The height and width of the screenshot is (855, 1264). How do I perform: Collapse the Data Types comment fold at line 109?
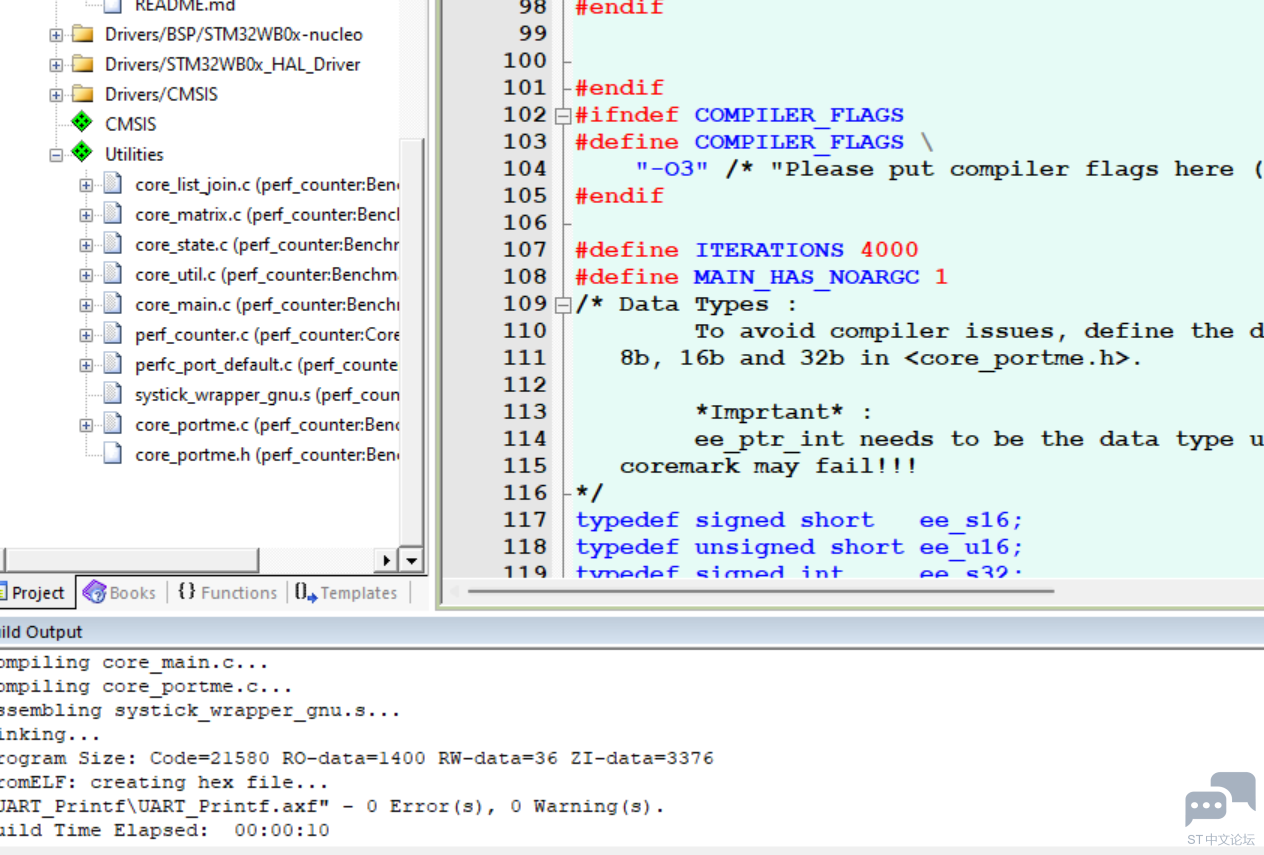tap(563, 305)
